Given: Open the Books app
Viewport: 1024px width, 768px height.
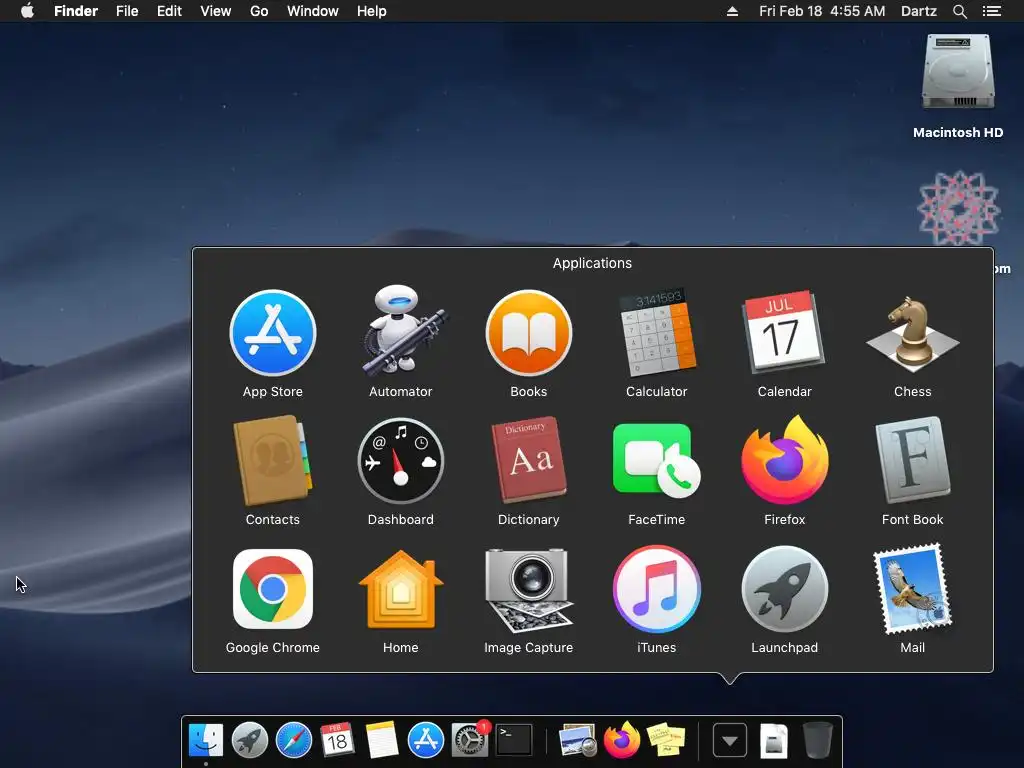Looking at the screenshot, I should 528,333.
